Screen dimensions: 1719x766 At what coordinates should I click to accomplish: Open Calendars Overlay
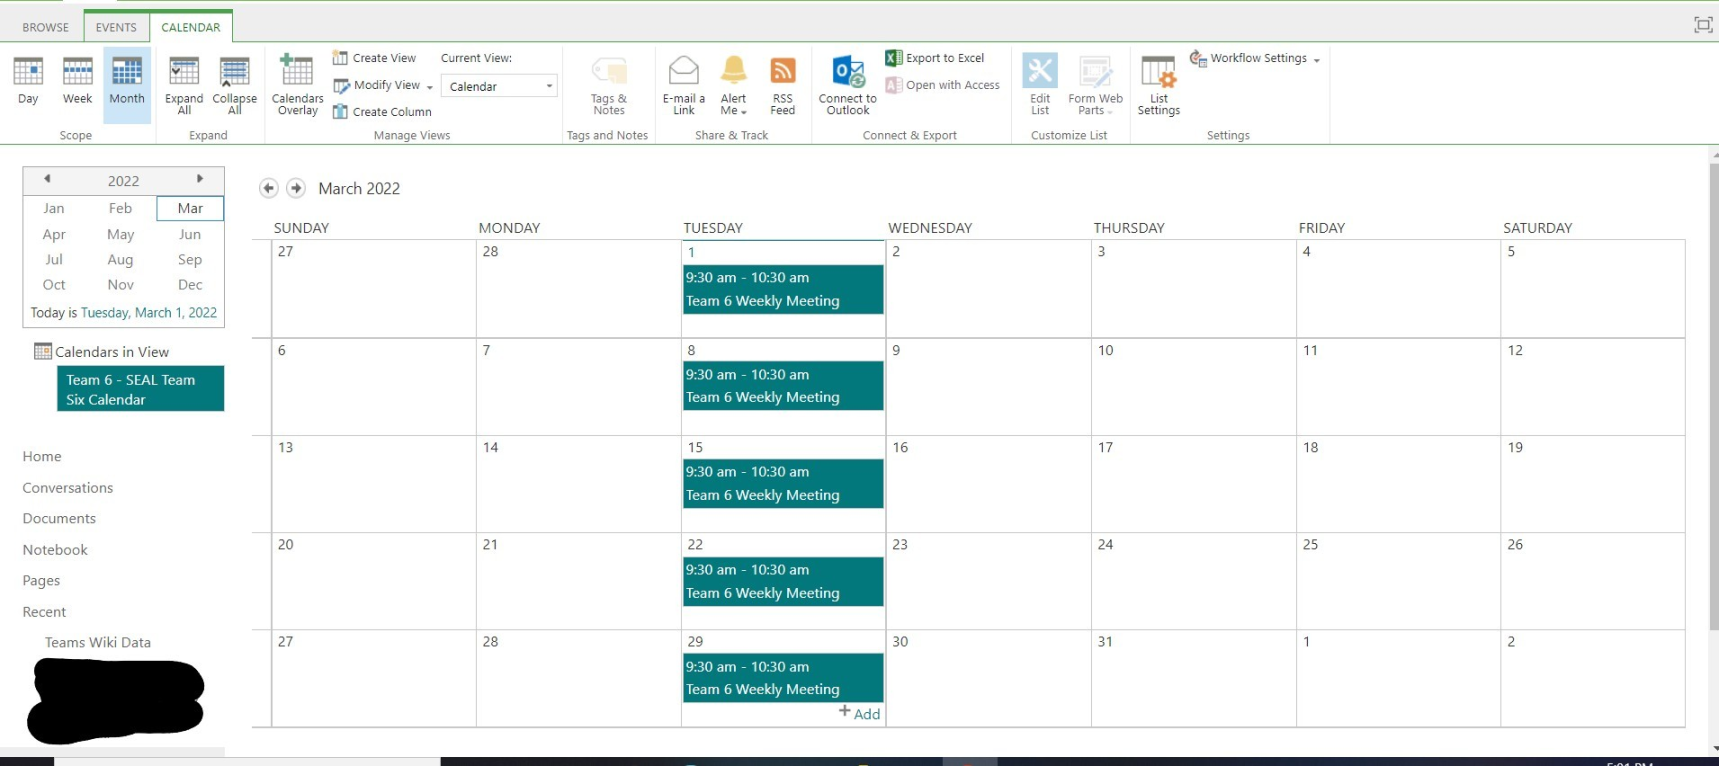pos(297,85)
